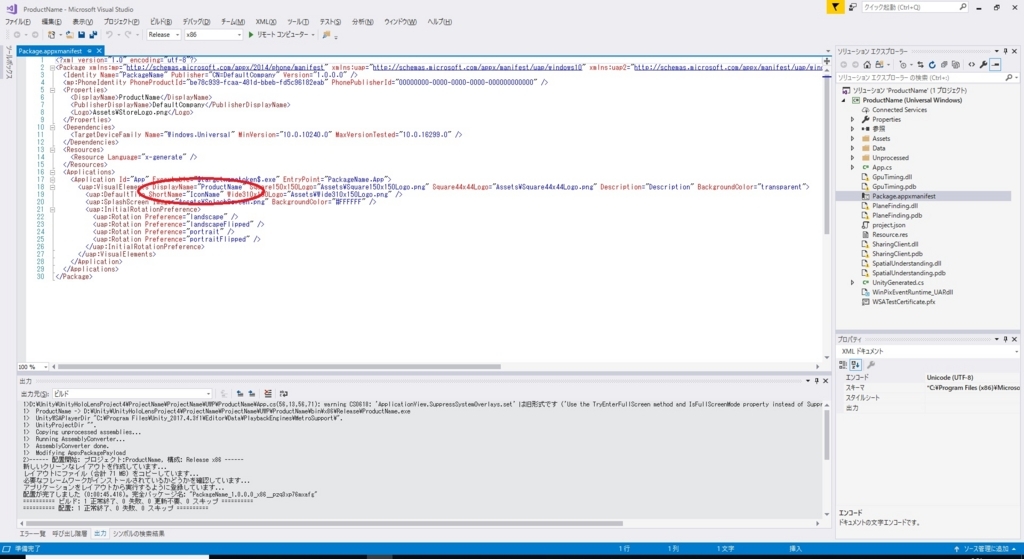Screen dimensions: 1024x559
Task: Click the Properties wrench icon in Solution Explorer toolbar
Action: tap(983, 65)
